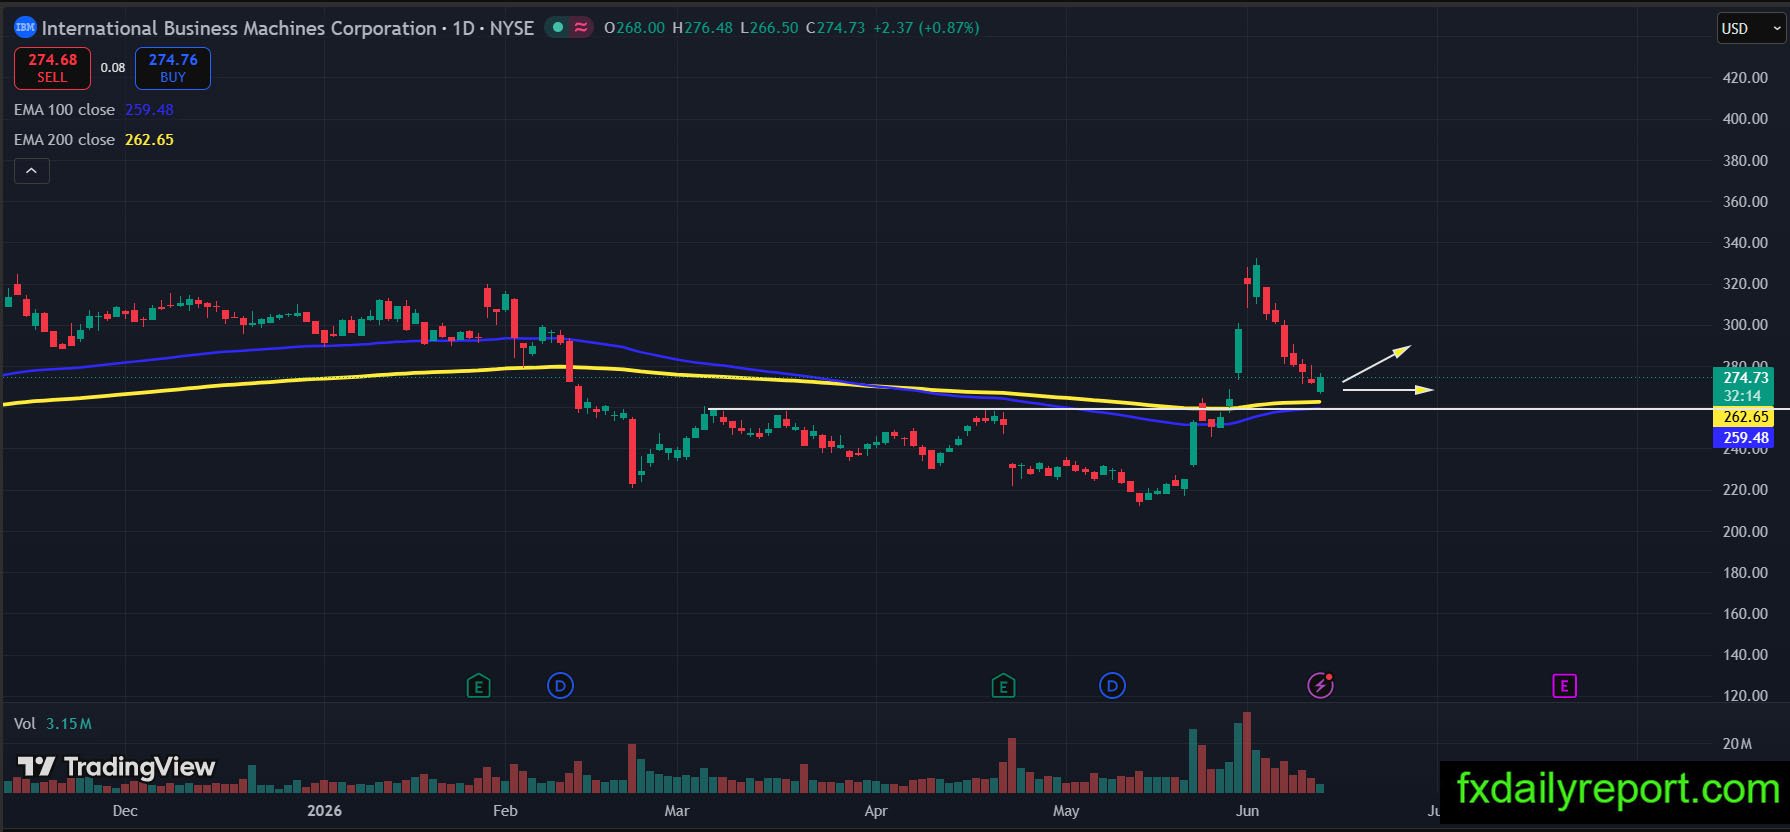The width and height of the screenshot is (1790, 832).
Task: Click the TradingView logo
Action: point(117,767)
